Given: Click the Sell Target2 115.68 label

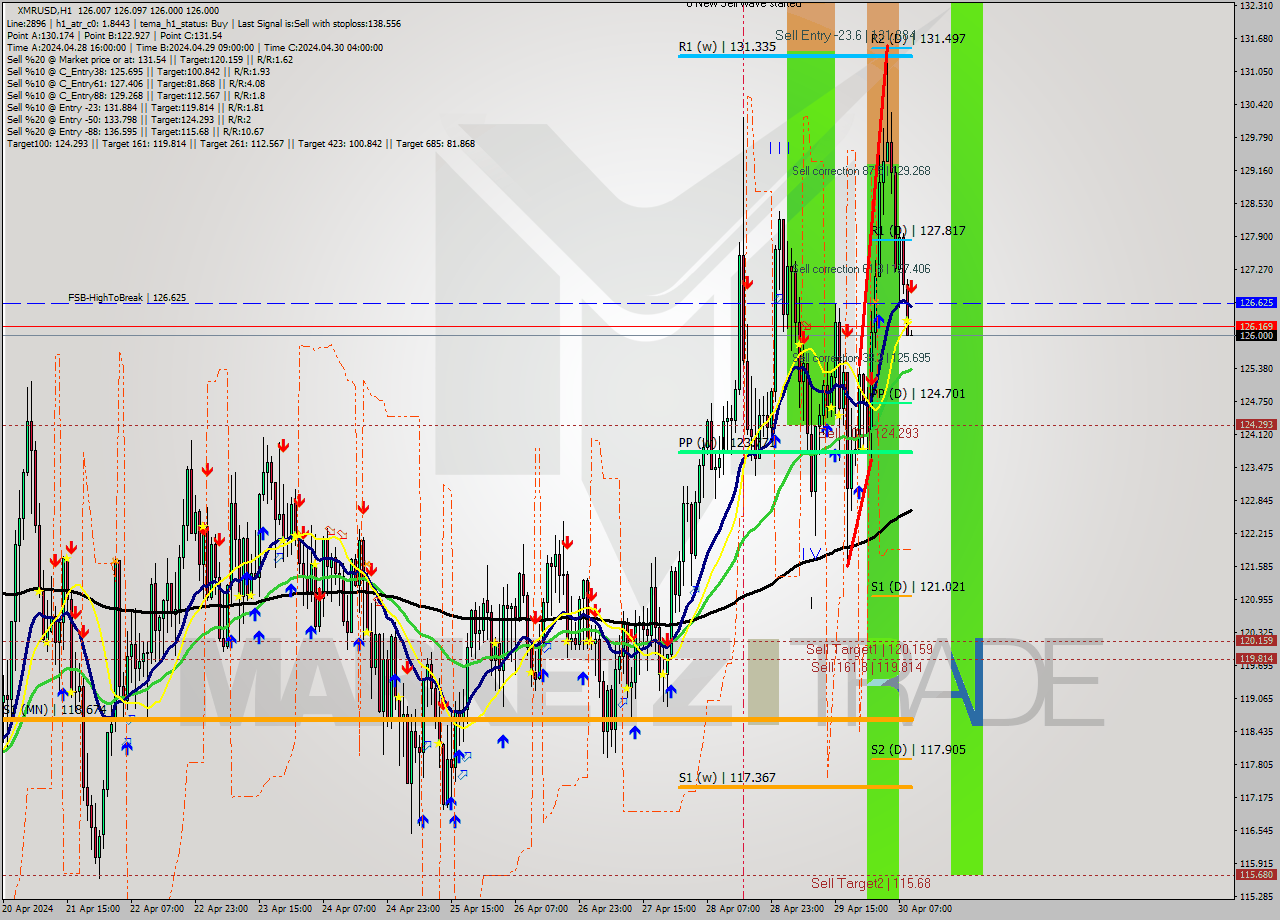Looking at the screenshot, I should tap(871, 883).
